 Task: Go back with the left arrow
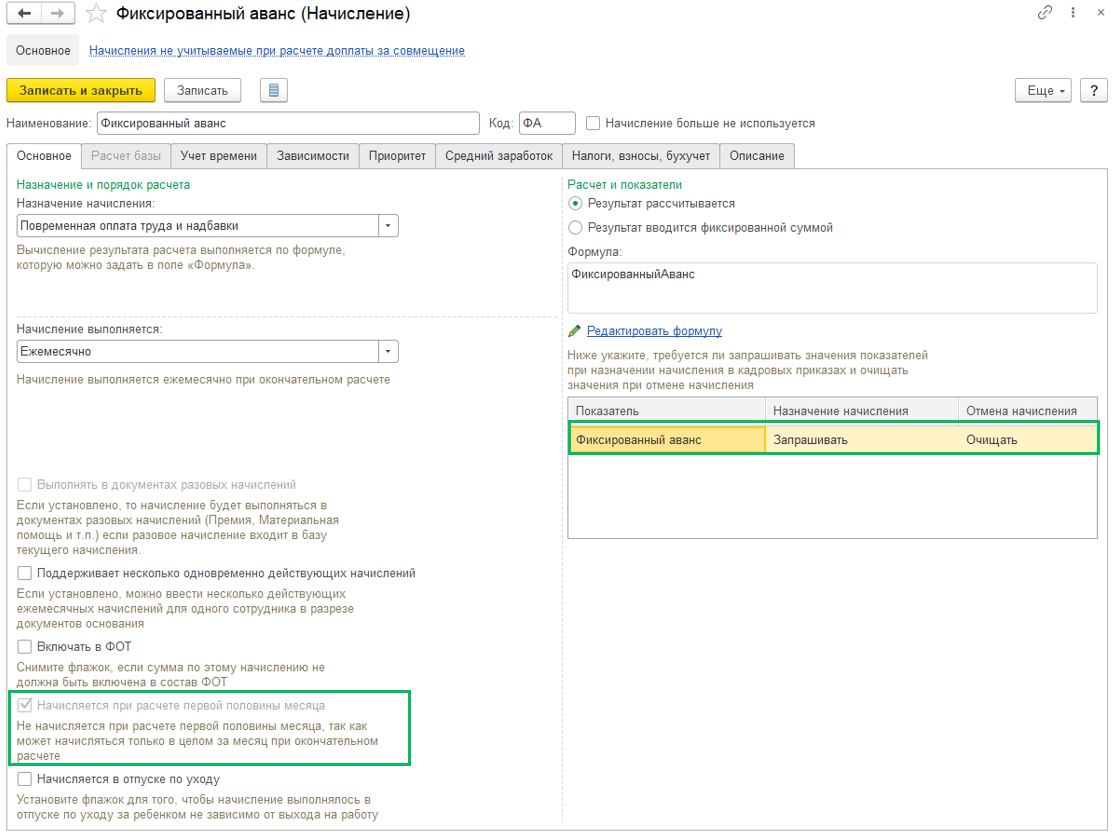(x=23, y=14)
